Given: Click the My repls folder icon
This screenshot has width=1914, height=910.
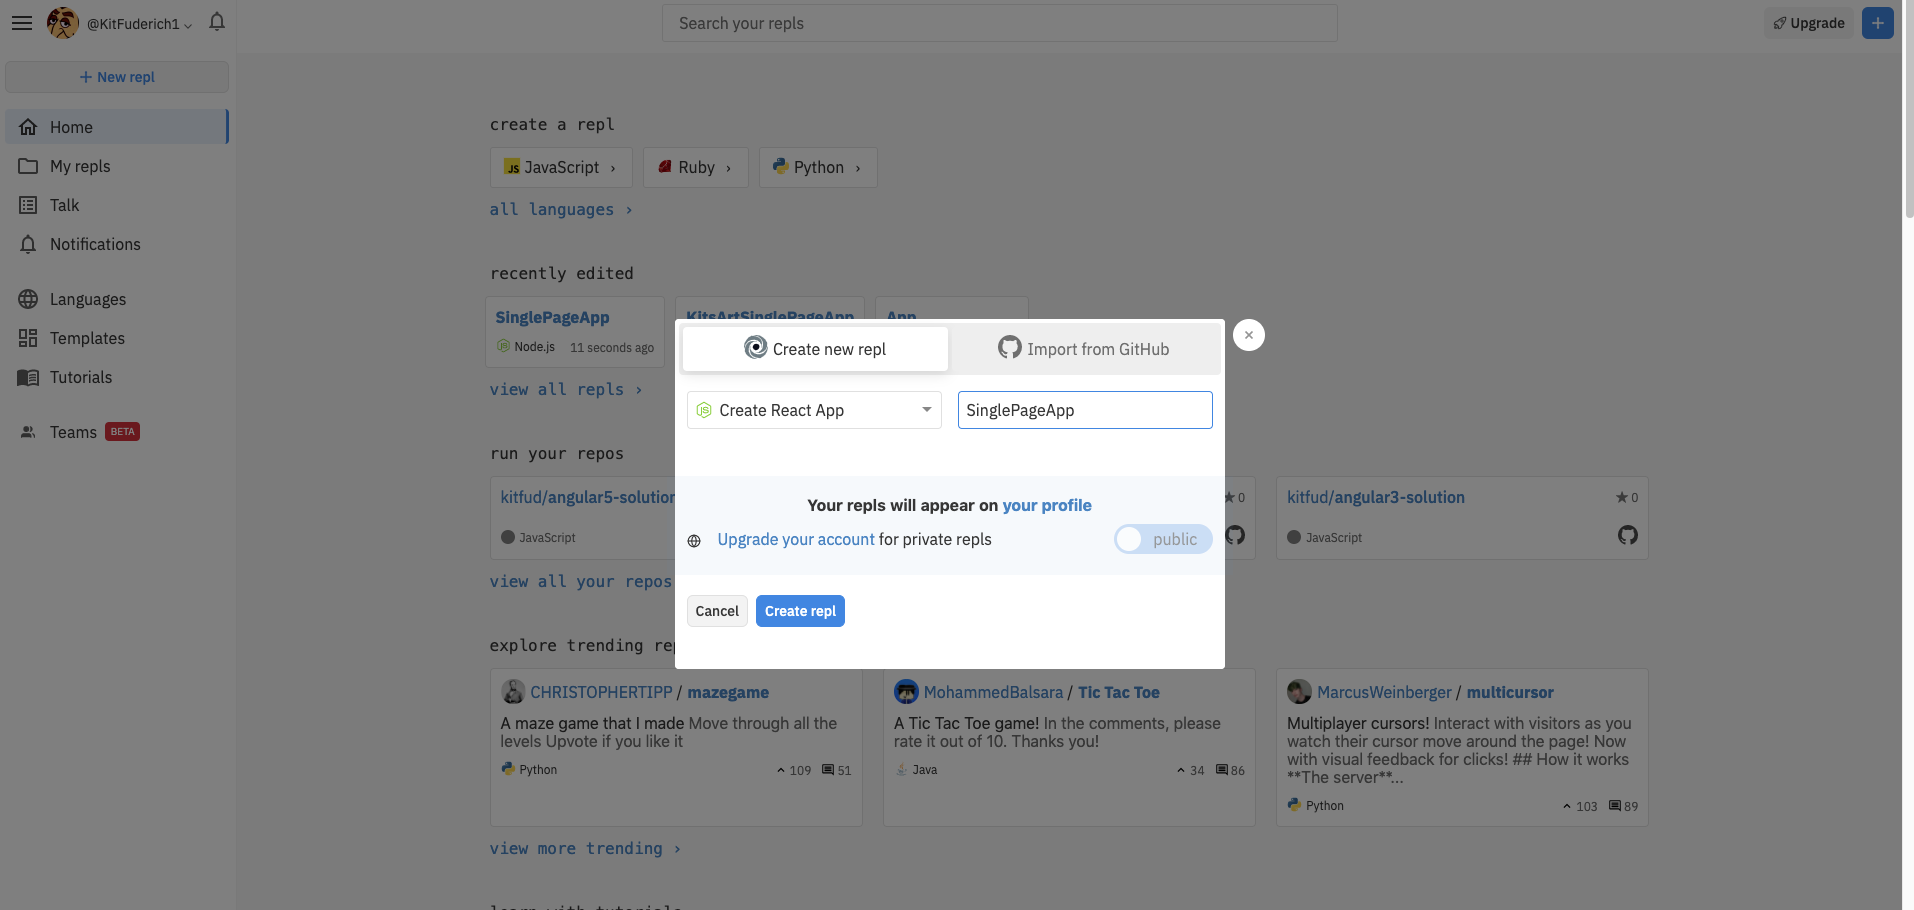Looking at the screenshot, I should [28, 166].
